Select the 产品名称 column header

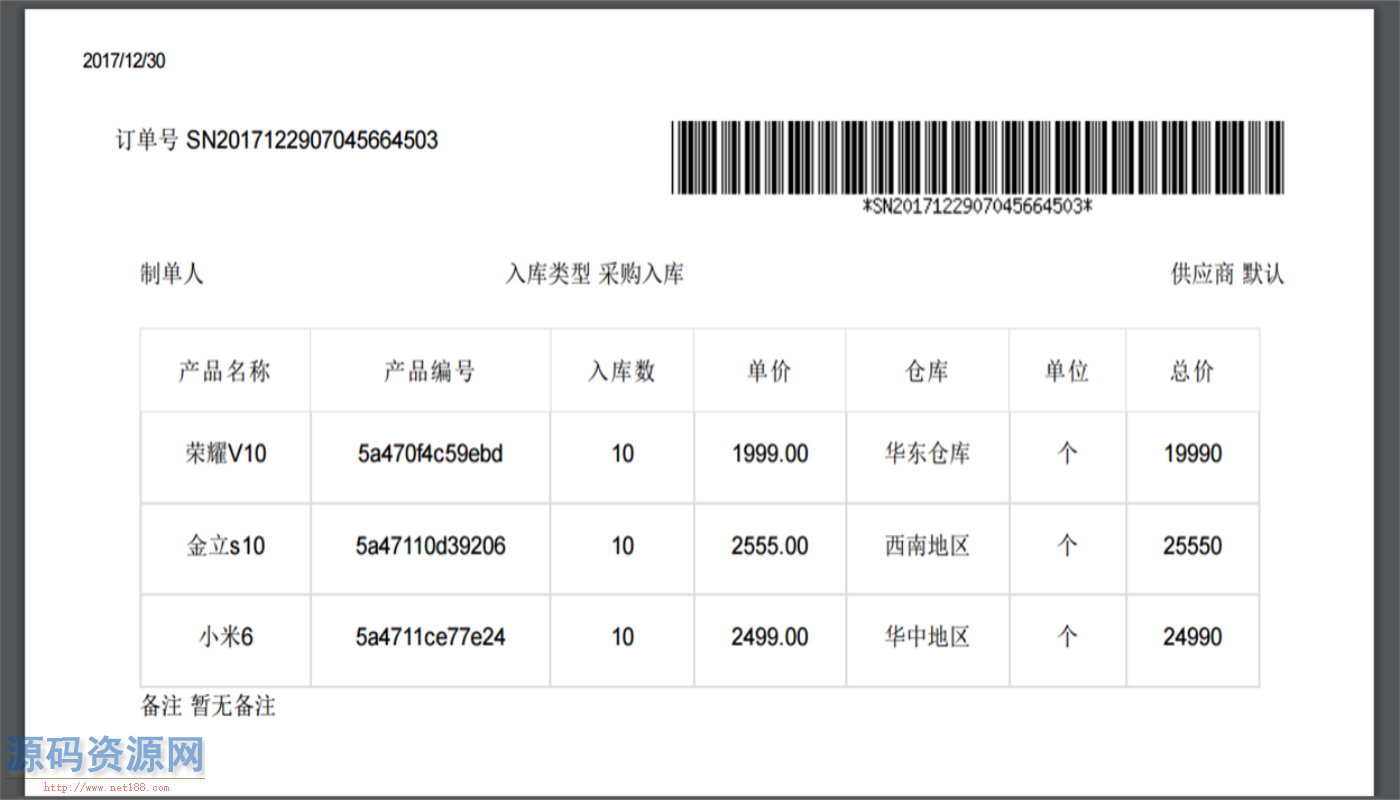pyautogui.click(x=224, y=369)
